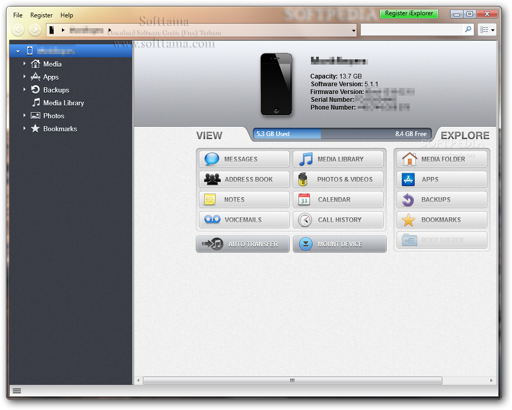512x410 pixels.
Task: Click the storage usage bar showing 5.3 GB Used
Action: point(342,134)
